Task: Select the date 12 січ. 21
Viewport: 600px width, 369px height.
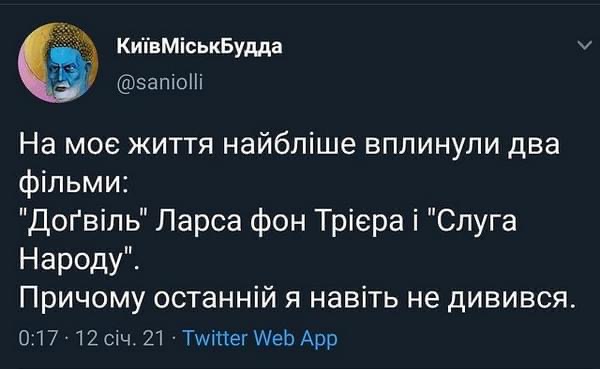Action: 120,338
